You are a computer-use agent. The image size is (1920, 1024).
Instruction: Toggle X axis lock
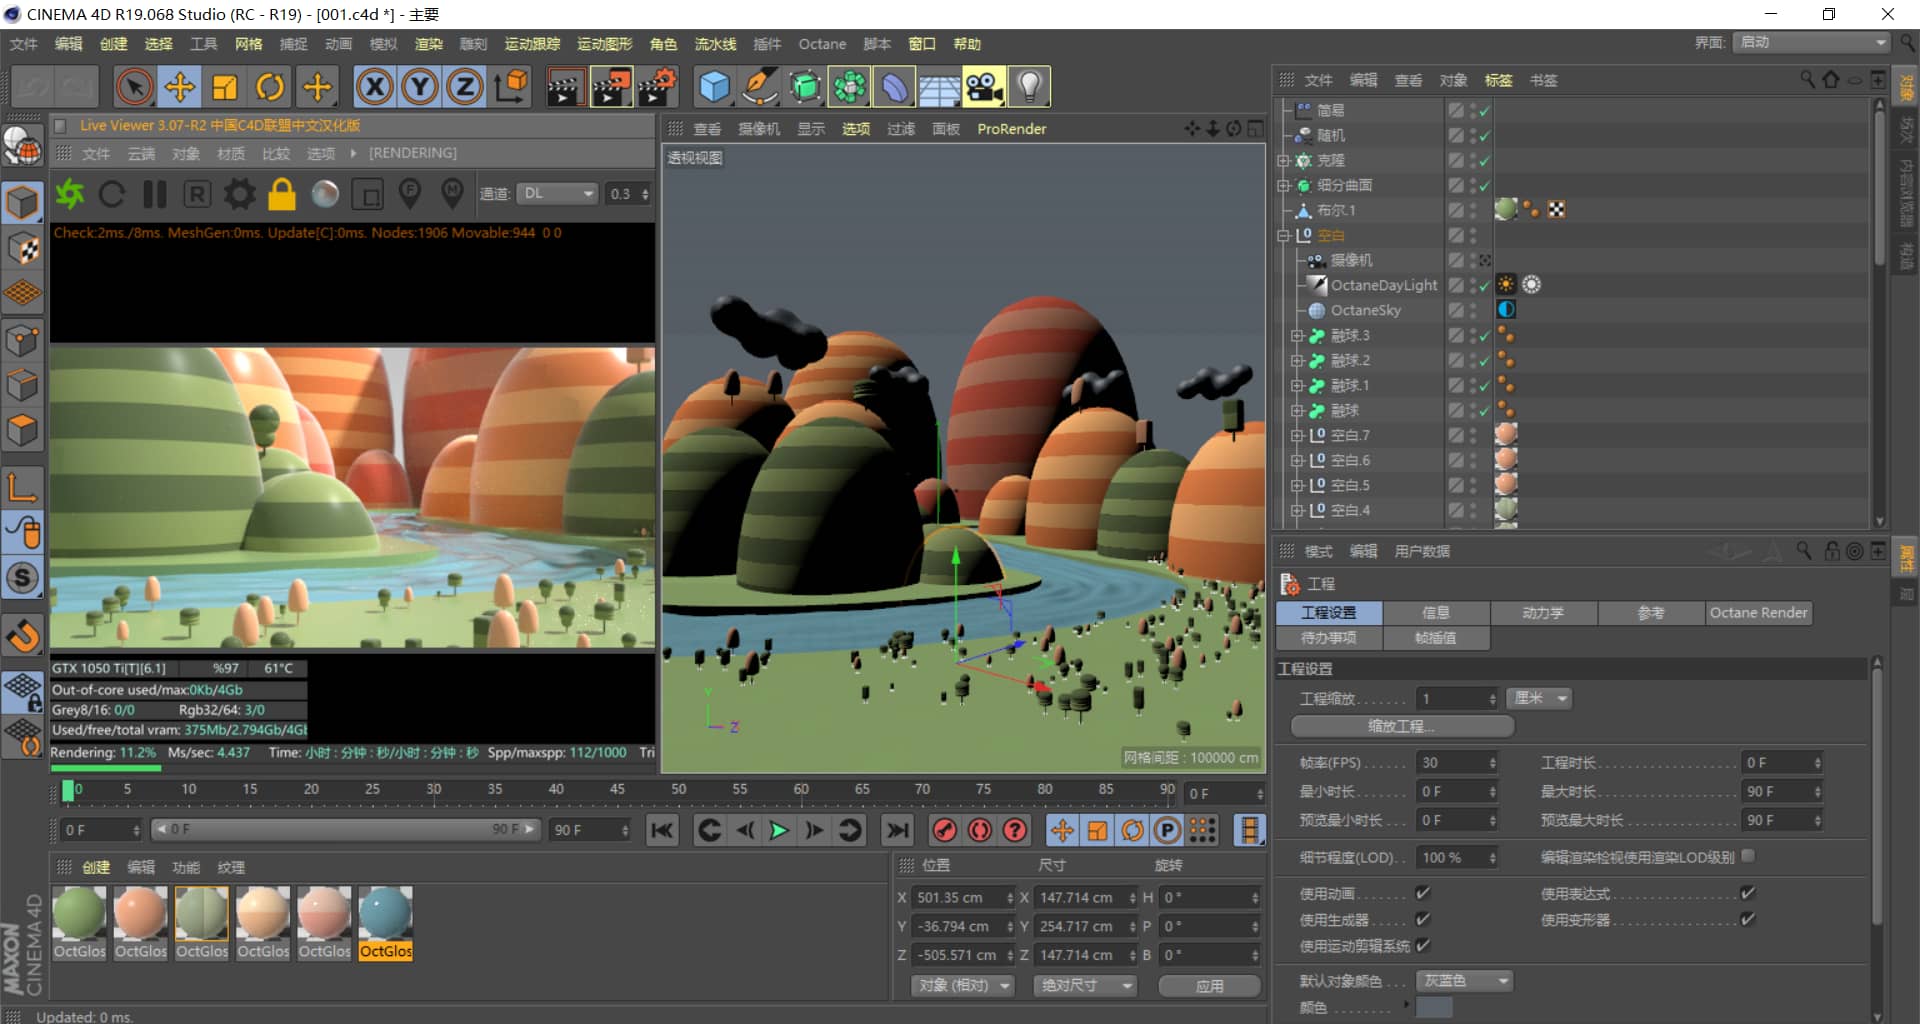[375, 87]
